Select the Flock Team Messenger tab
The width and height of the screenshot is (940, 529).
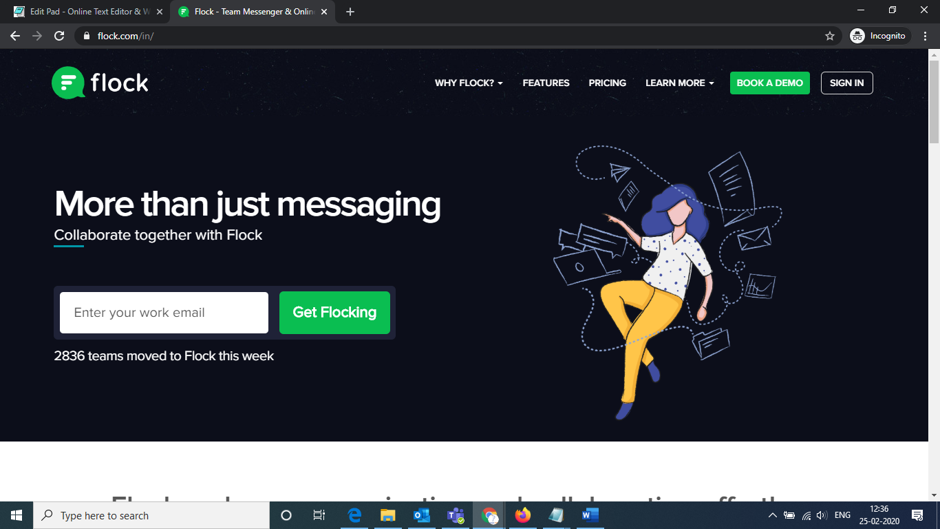[x=253, y=11]
